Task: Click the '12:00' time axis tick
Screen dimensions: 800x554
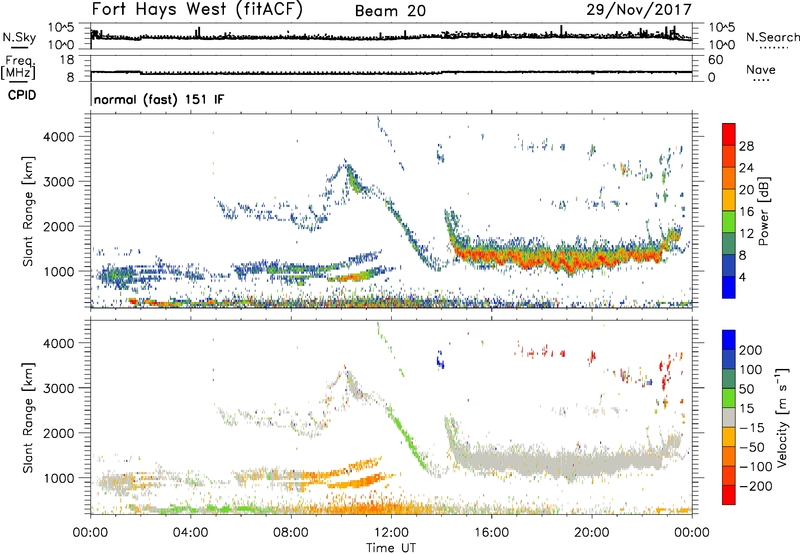Action: (391, 533)
